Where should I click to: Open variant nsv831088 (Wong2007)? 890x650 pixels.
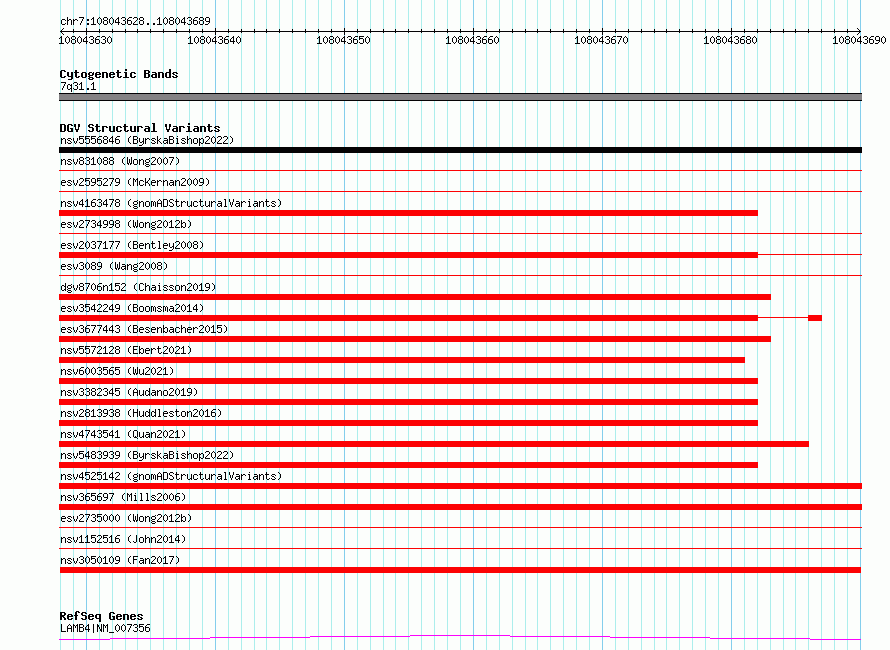[120, 161]
